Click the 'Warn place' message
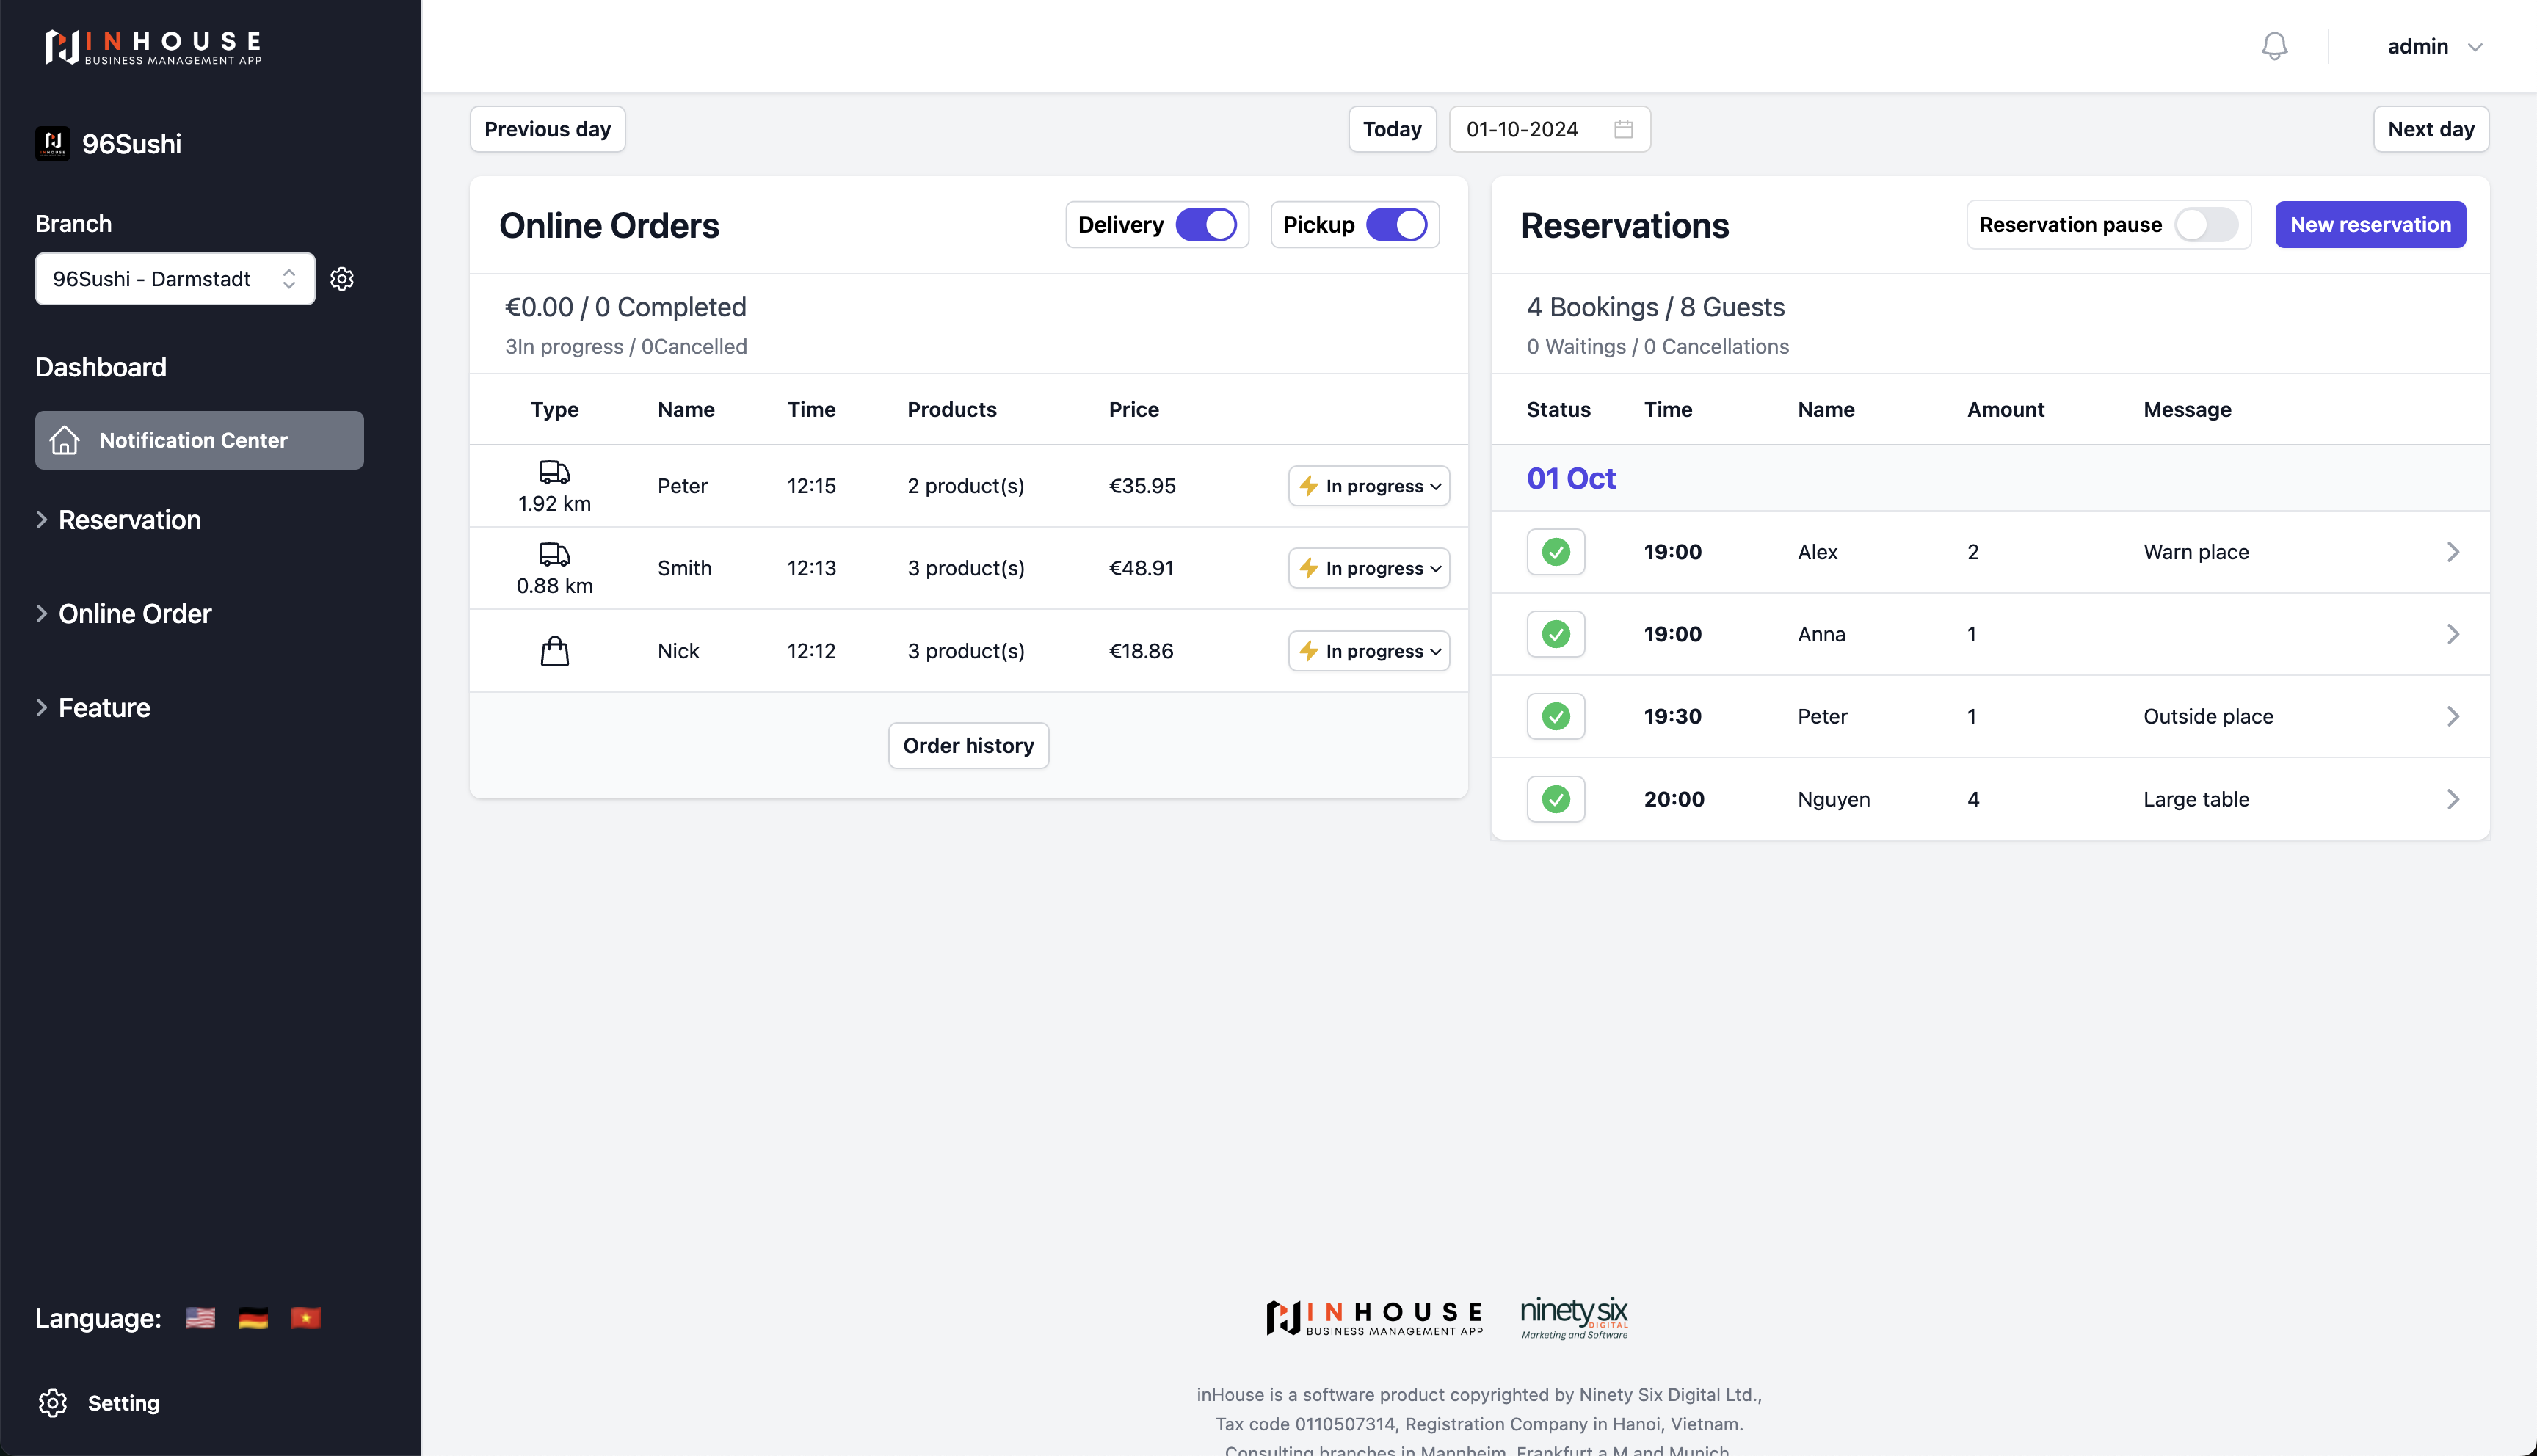2537x1456 pixels. click(x=2196, y=552)
